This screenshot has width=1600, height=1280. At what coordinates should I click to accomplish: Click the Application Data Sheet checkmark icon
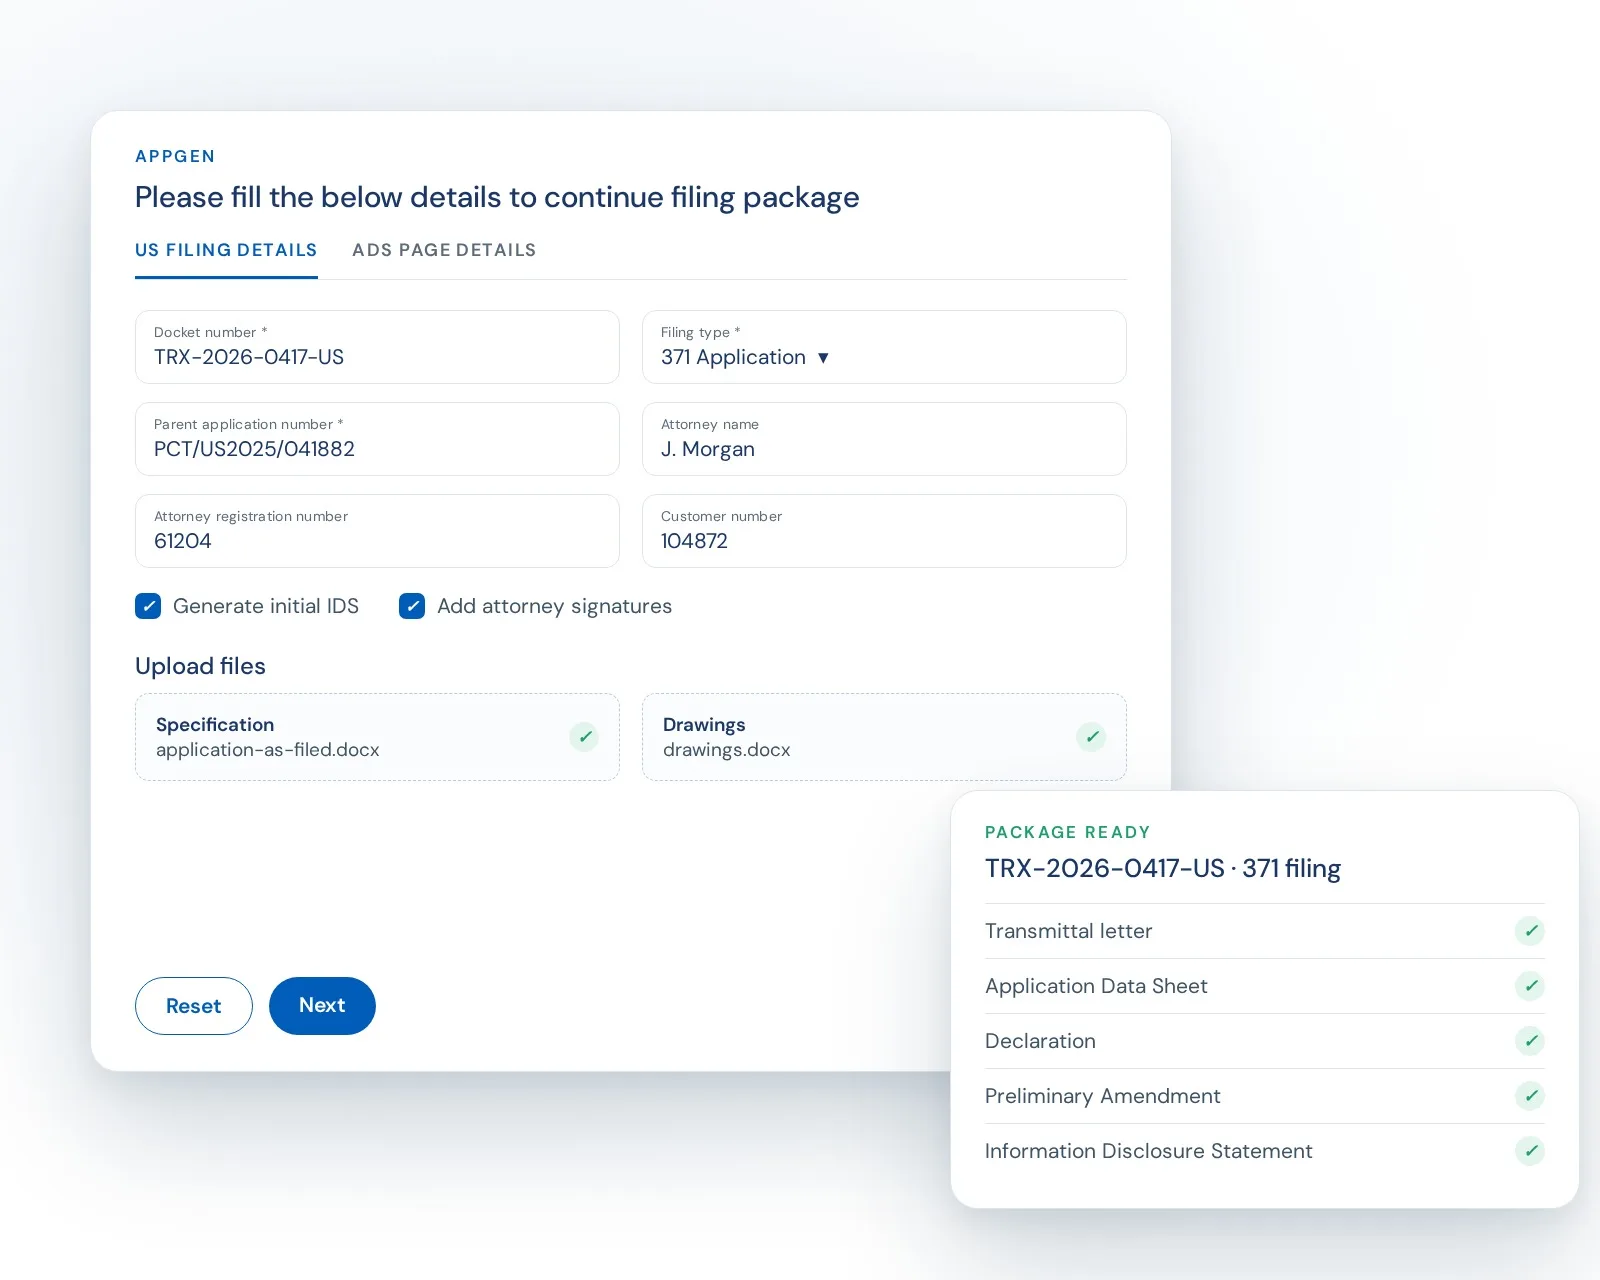click(1530, 986)
